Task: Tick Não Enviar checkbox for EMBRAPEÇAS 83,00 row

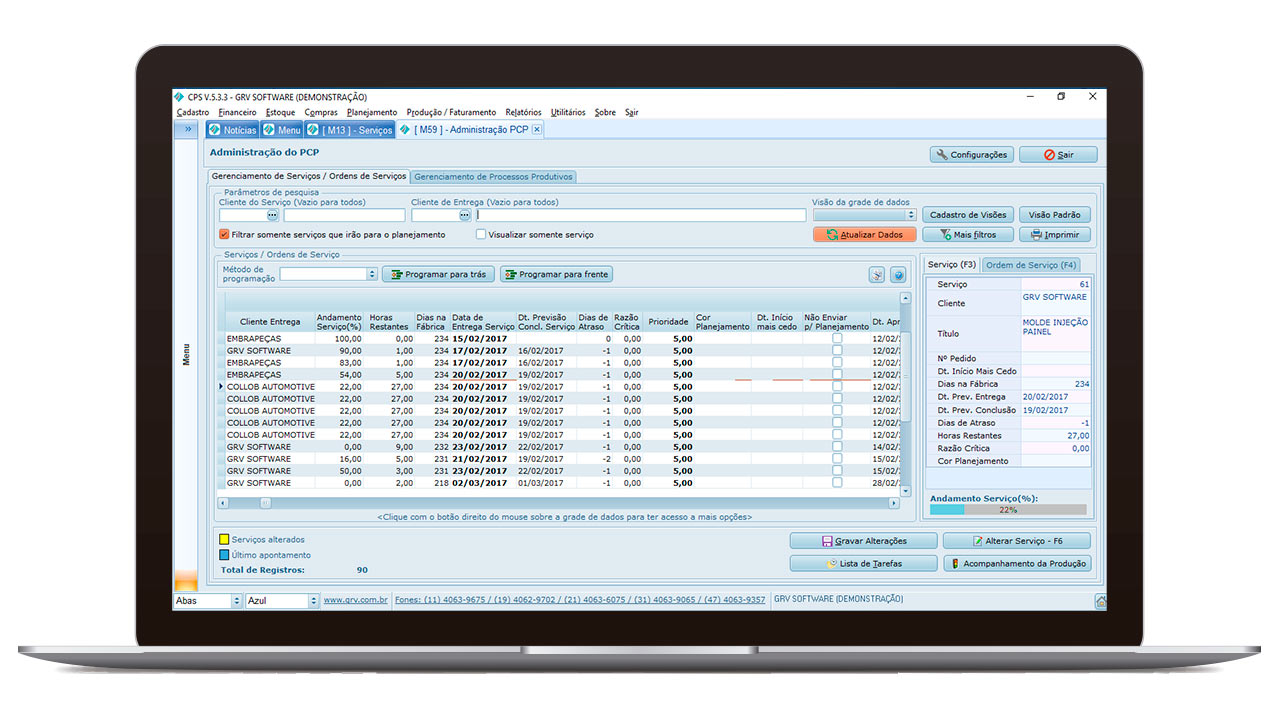Action: 837,363
